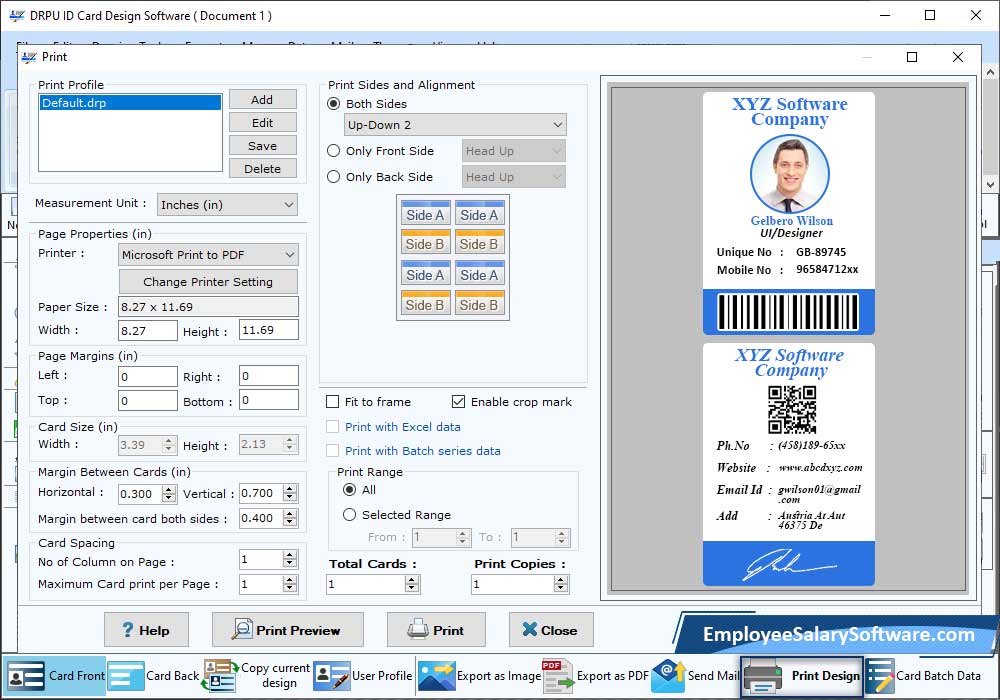Image resolution: width=1000 pixels, height=700 pixels.
Task: Select Print Design tool
Action: tap(802, 676)
